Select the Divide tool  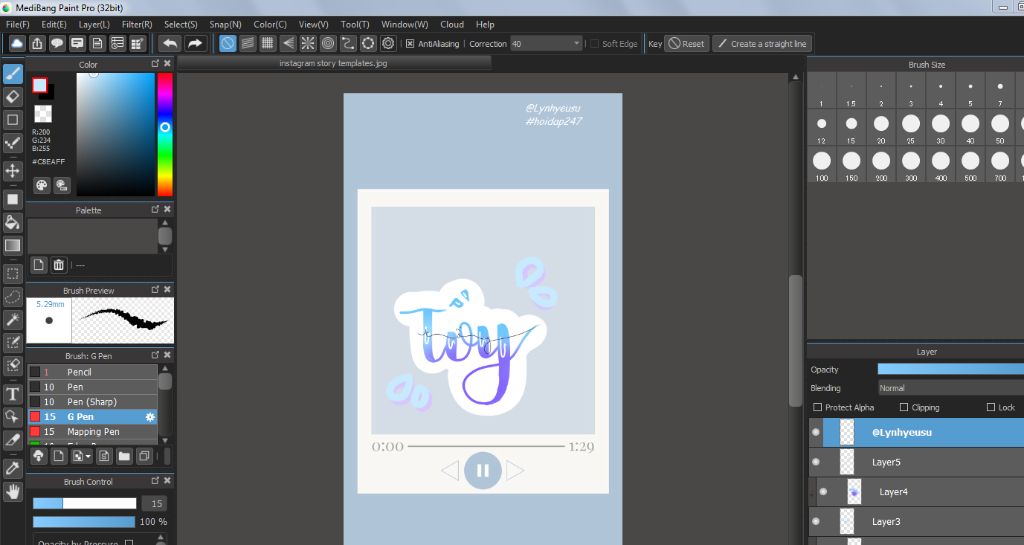click(12, 440)
